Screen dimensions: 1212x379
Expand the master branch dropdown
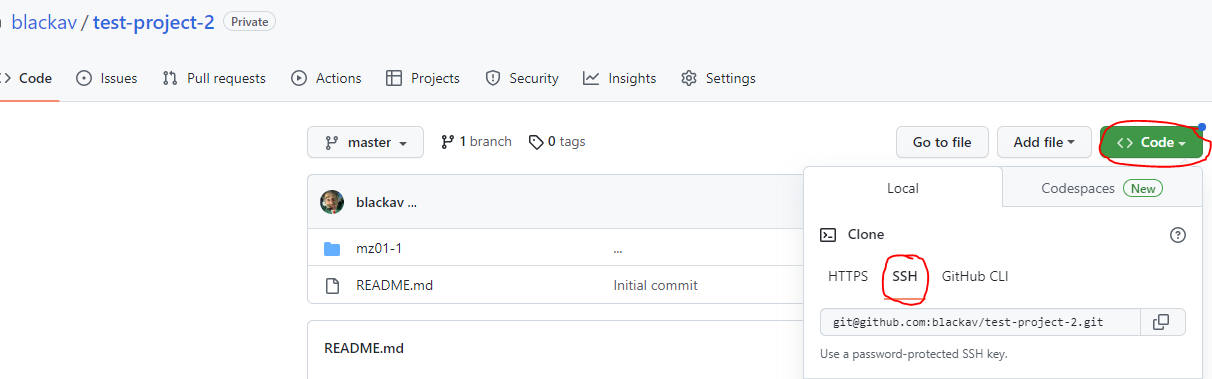[x=365, y=142]
